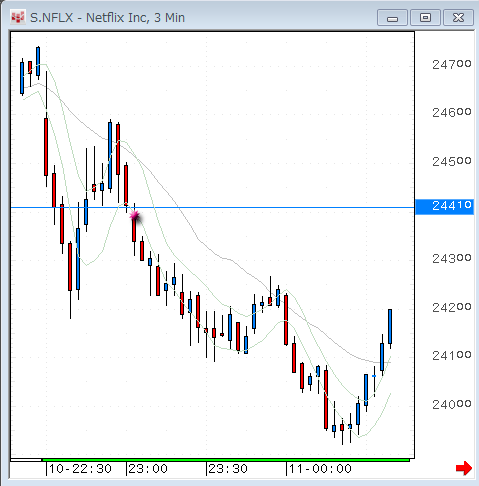Click the 23:00 time axis label

point(148,469)
